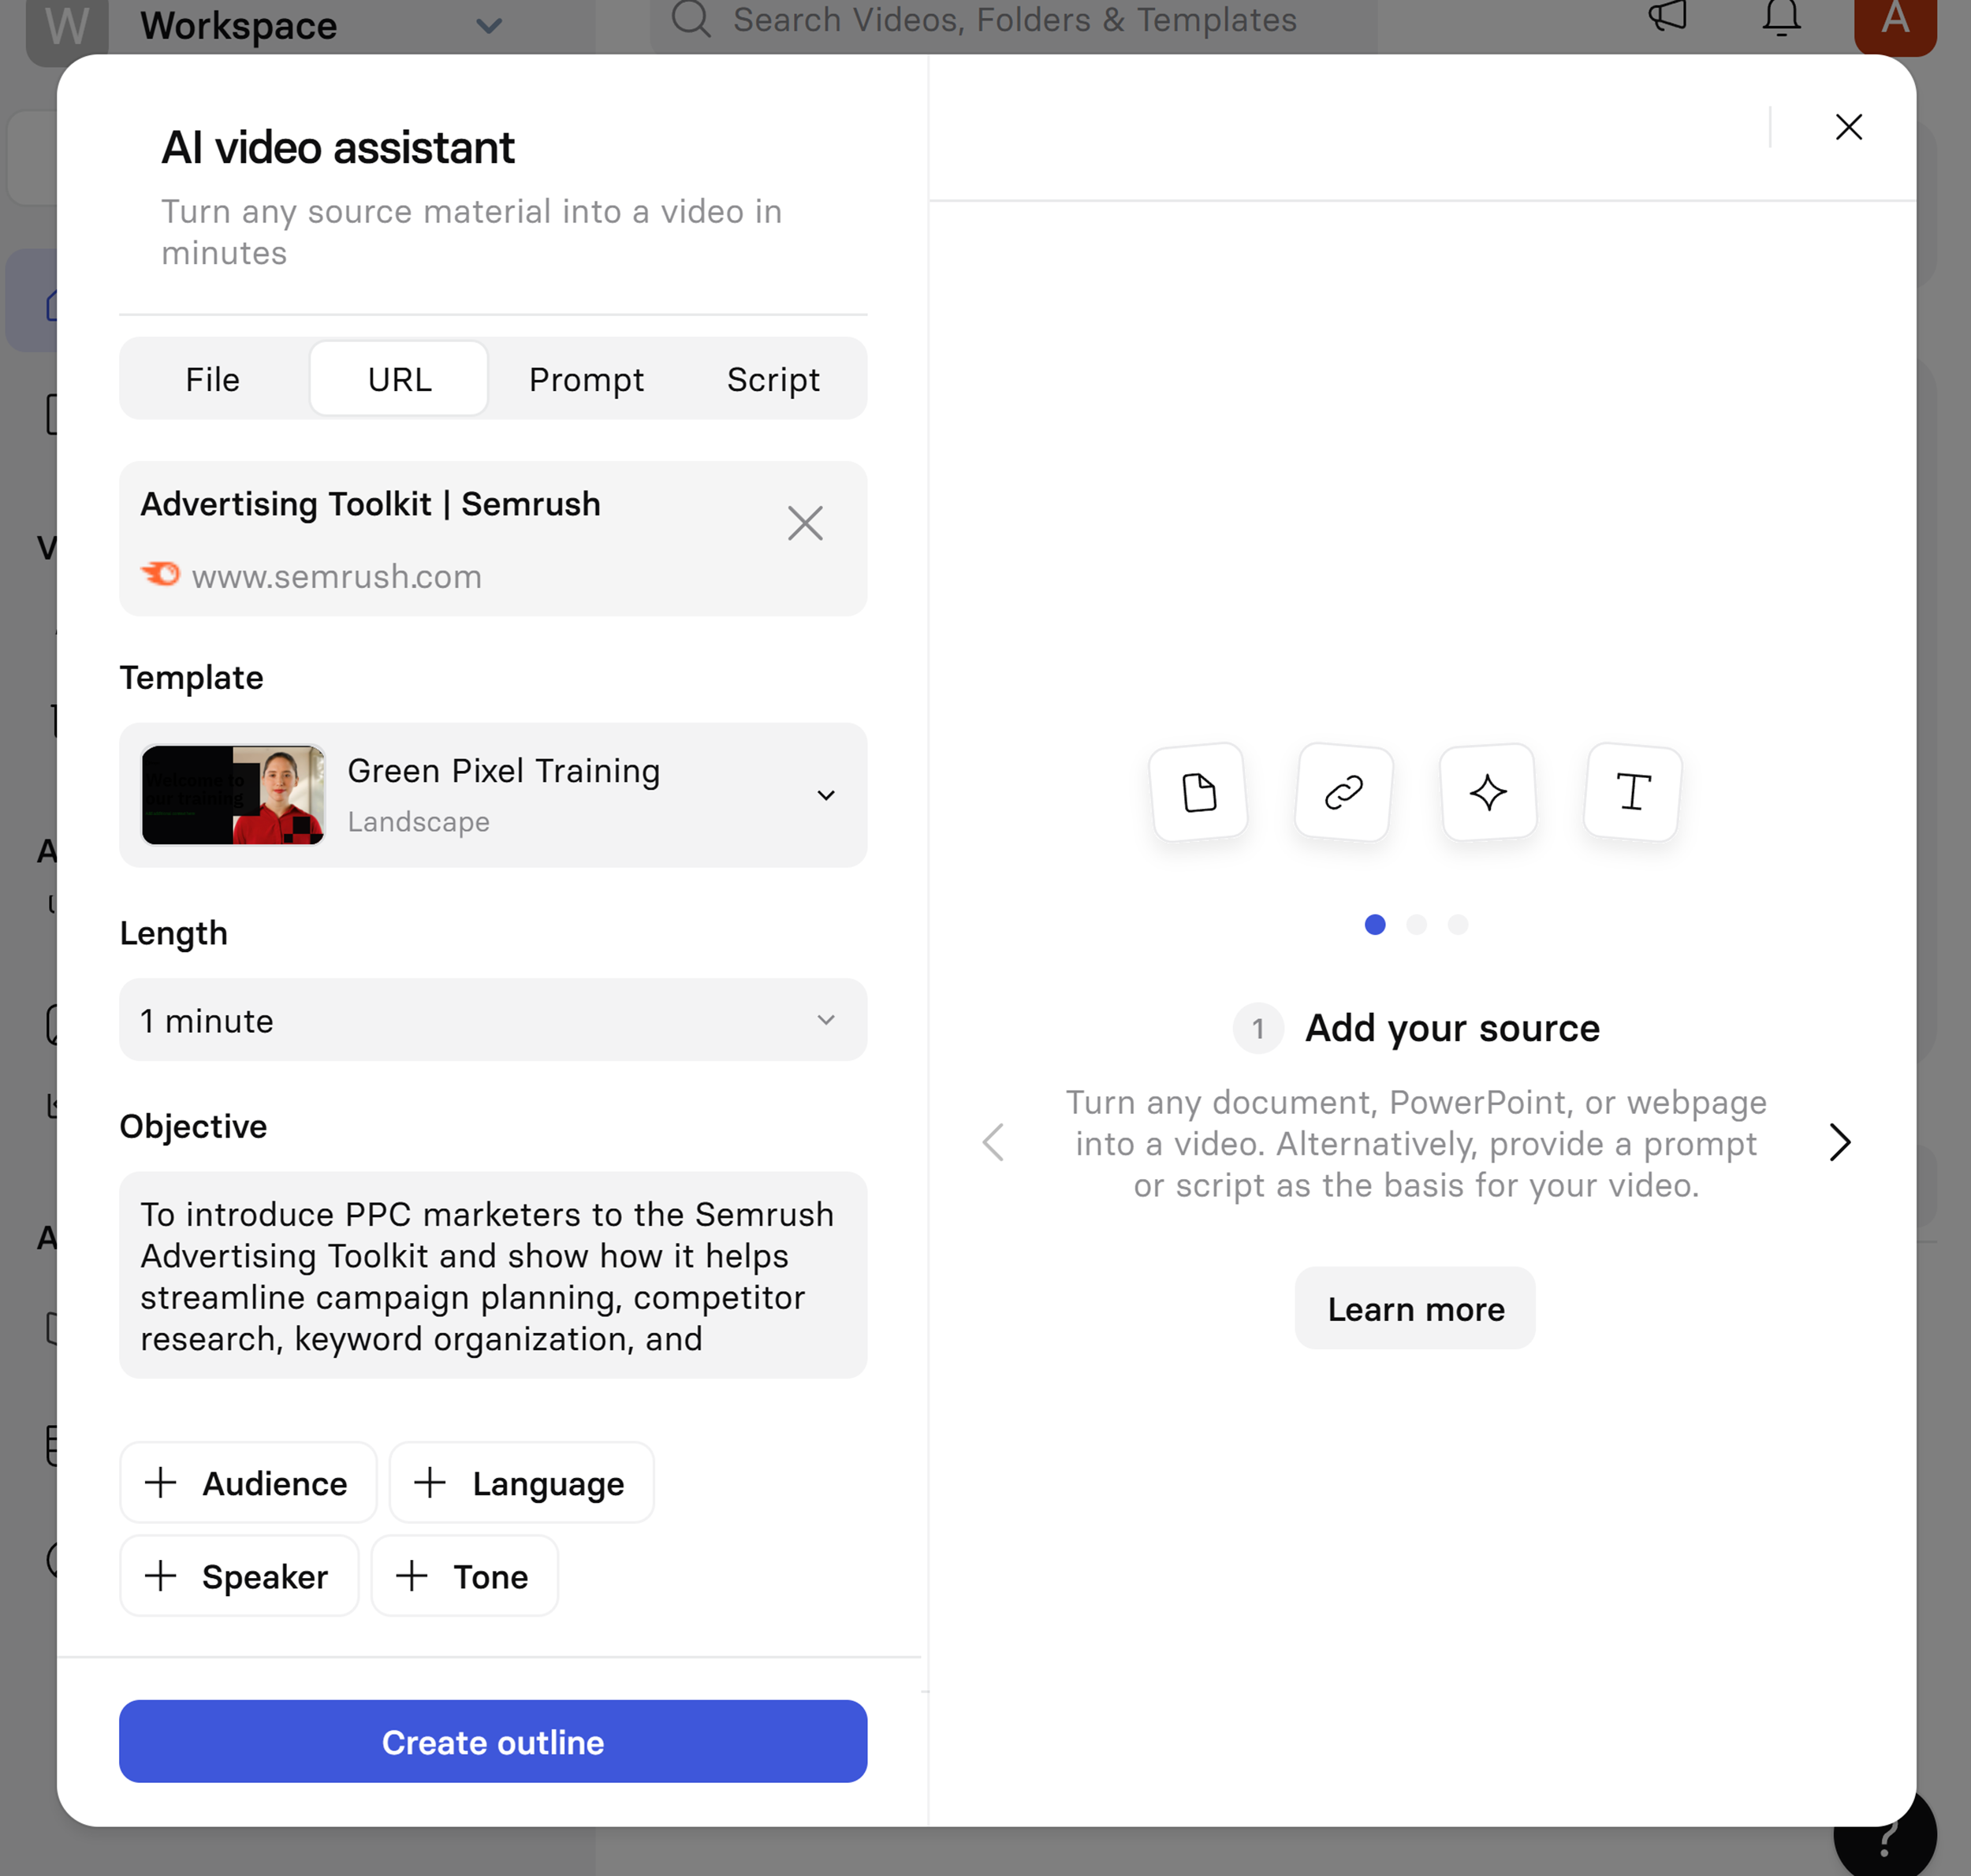Switch to the Script tab
The width and height of the screenshot is (1971, 1876).
tap(773, 379)
